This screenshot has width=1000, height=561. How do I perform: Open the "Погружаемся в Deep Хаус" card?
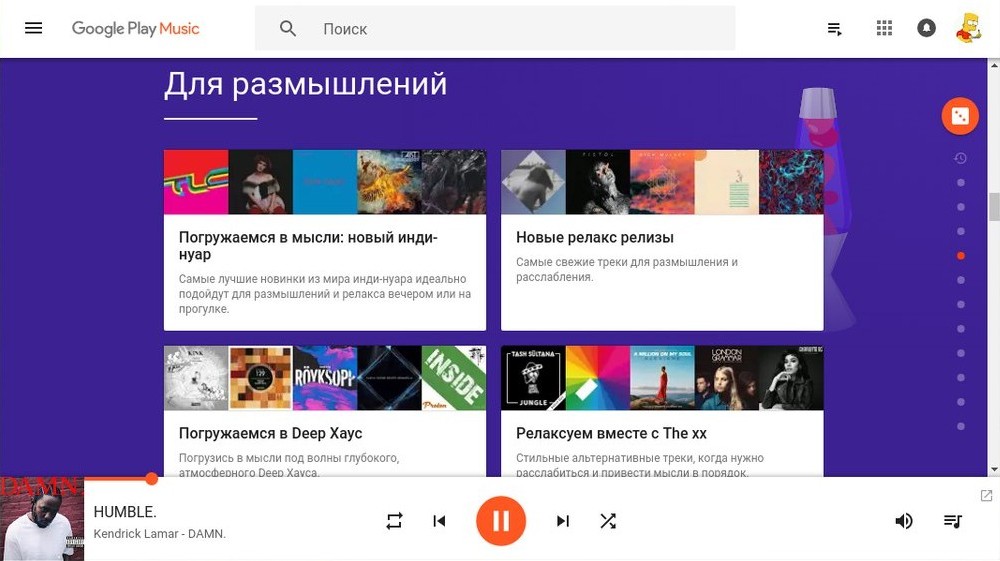click(x=325, y=411)
